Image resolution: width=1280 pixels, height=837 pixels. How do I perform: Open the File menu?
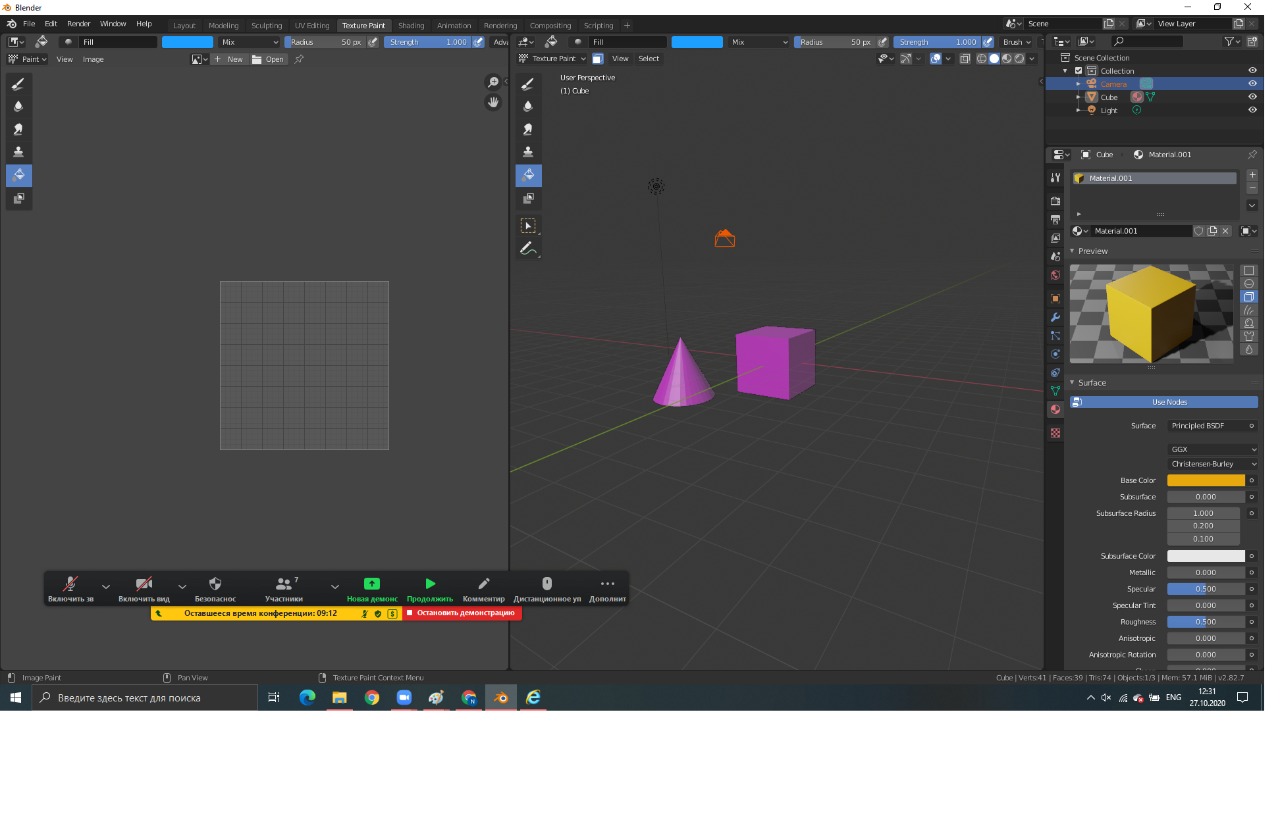click(27, 23)
